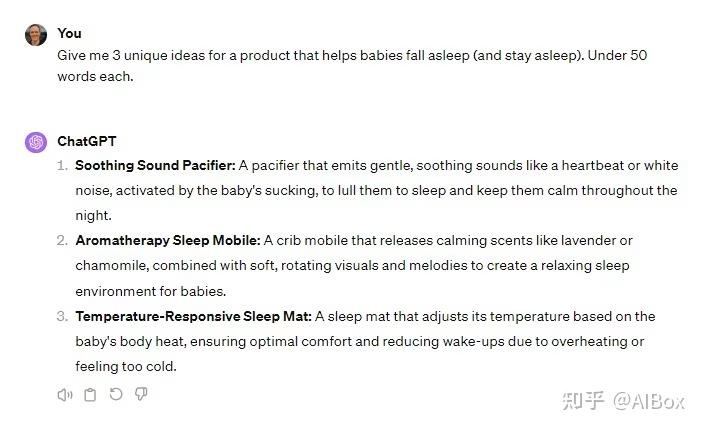Click the text "environment for babies."
The image size is (702, 429).
[x=151, y=291]
